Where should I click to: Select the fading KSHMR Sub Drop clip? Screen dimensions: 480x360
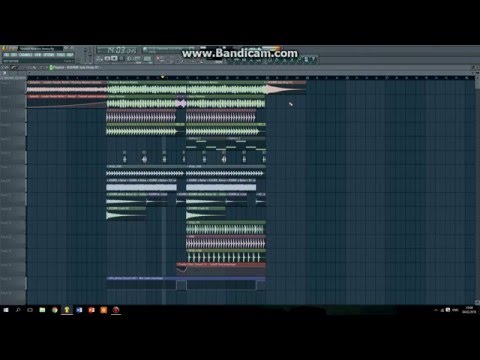pos(286,87)
